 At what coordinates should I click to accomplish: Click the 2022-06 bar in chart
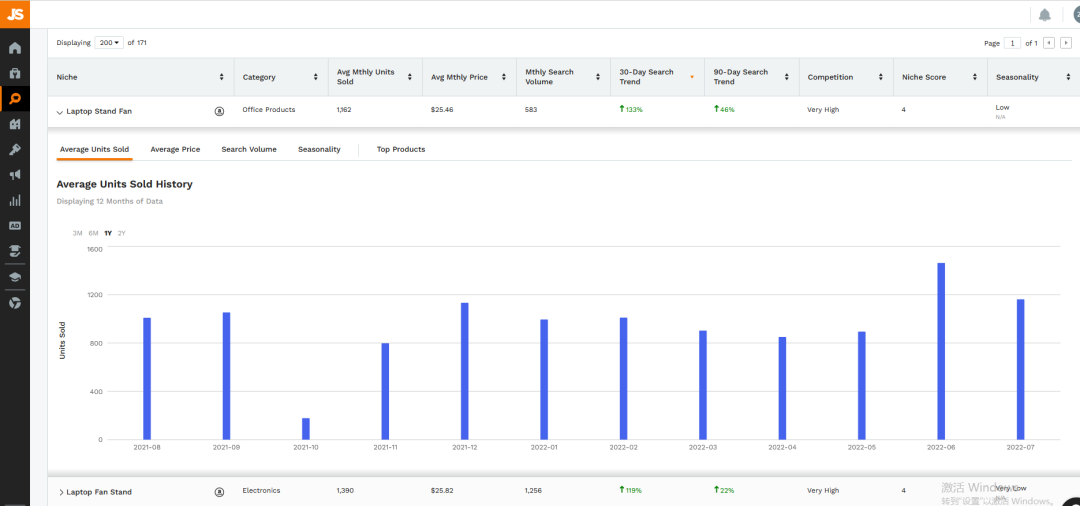(x=941, y=351)
